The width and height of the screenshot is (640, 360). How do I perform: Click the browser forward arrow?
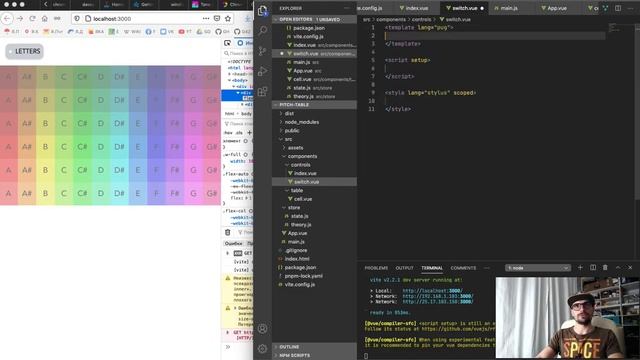pyautogui.click(x=20, y=18)
